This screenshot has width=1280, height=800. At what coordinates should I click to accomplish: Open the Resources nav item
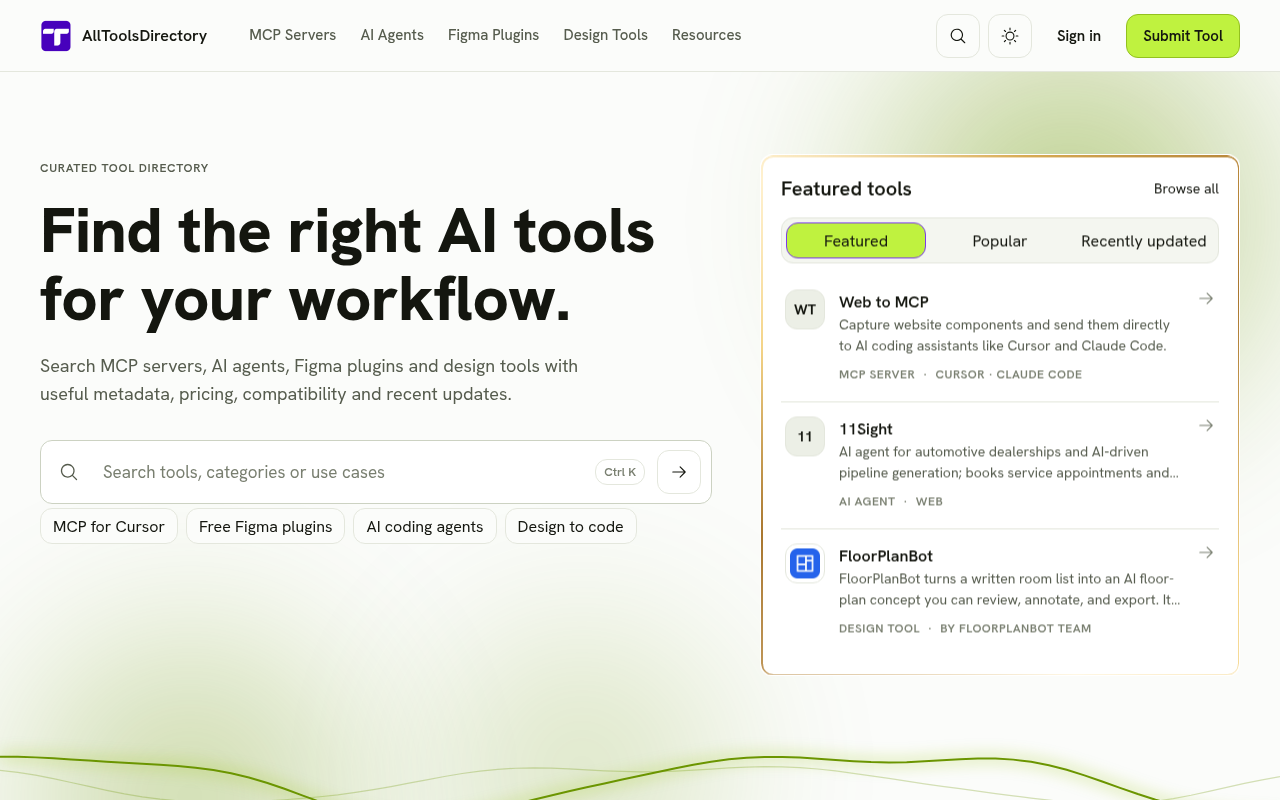(x=706, y=35)
